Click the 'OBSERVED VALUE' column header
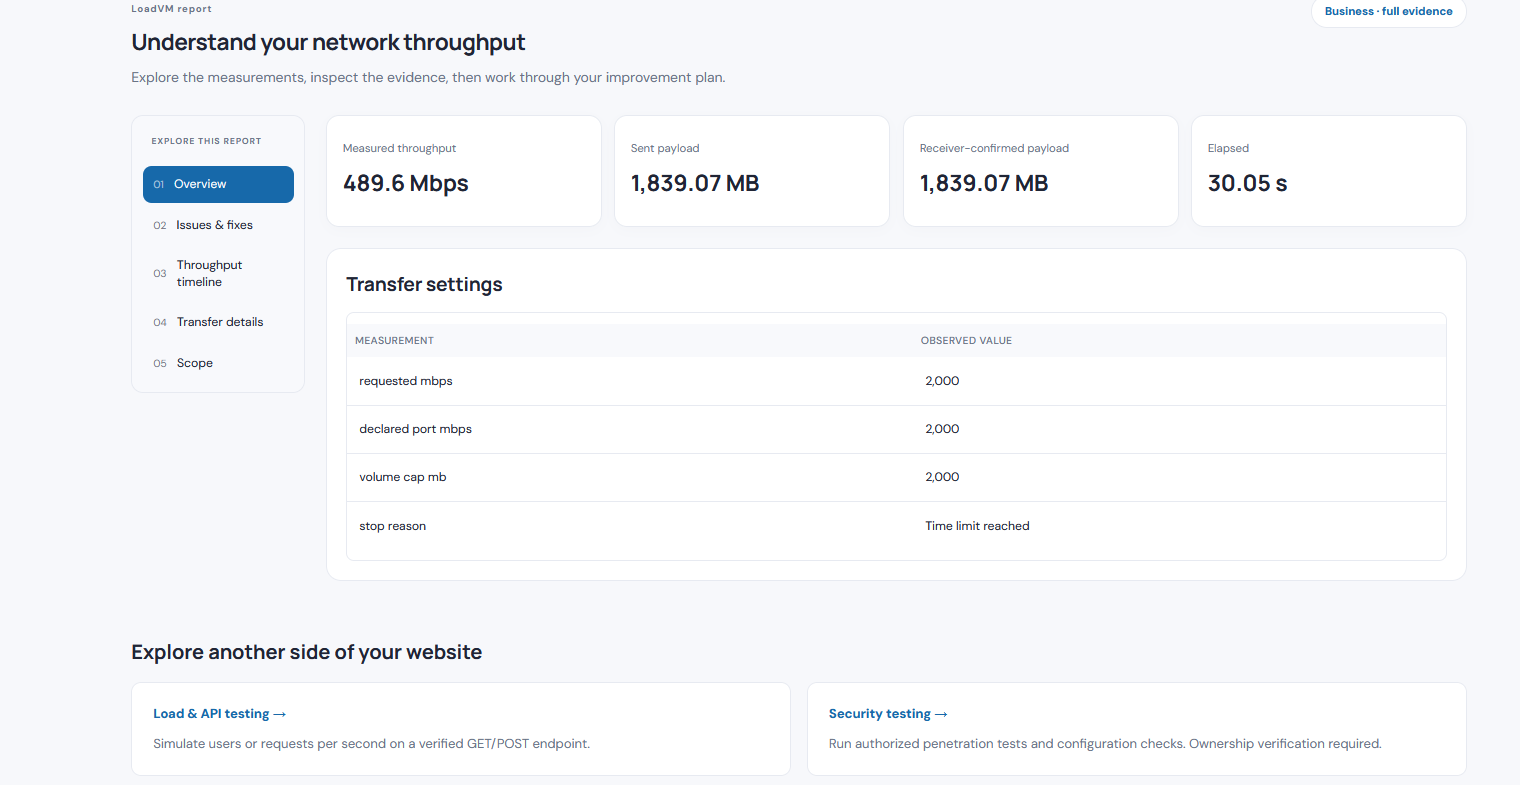 pos(966,341)
